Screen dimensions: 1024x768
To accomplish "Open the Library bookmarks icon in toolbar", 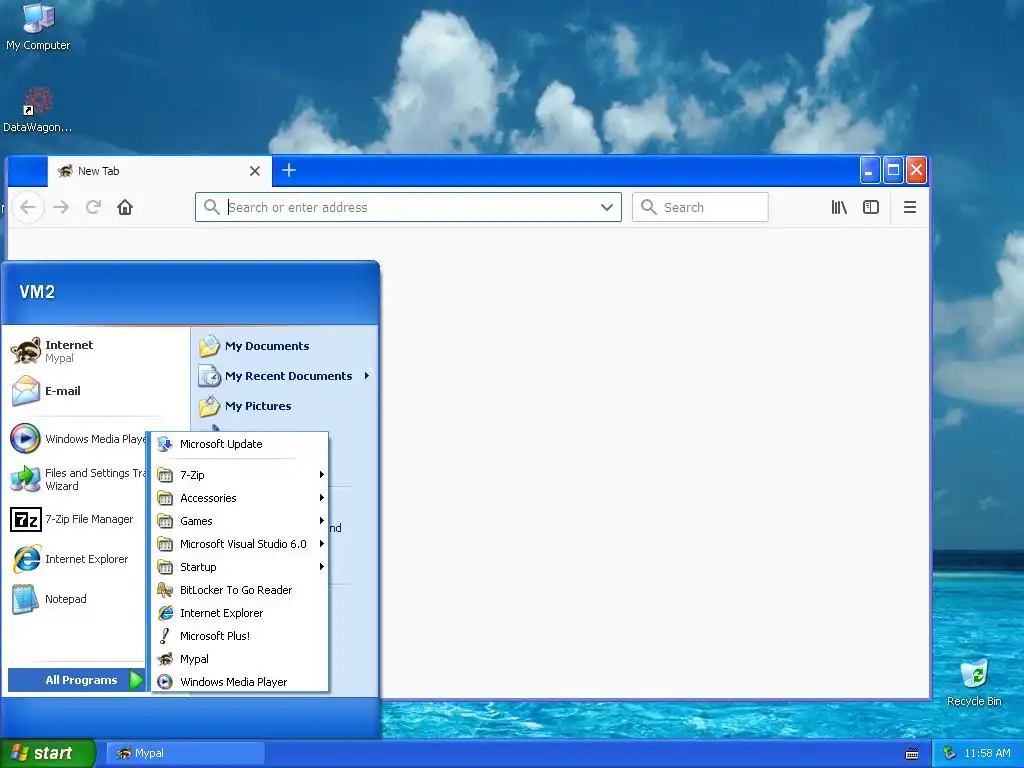I will [839, 207].
